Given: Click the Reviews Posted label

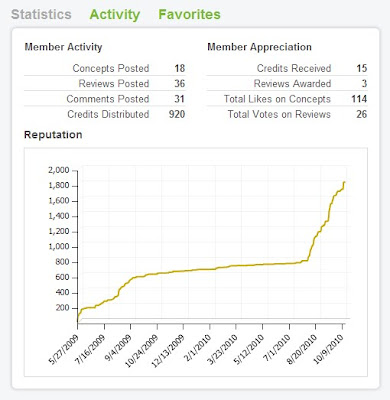Looking at the screenshot, I should [x=114, y=84].
